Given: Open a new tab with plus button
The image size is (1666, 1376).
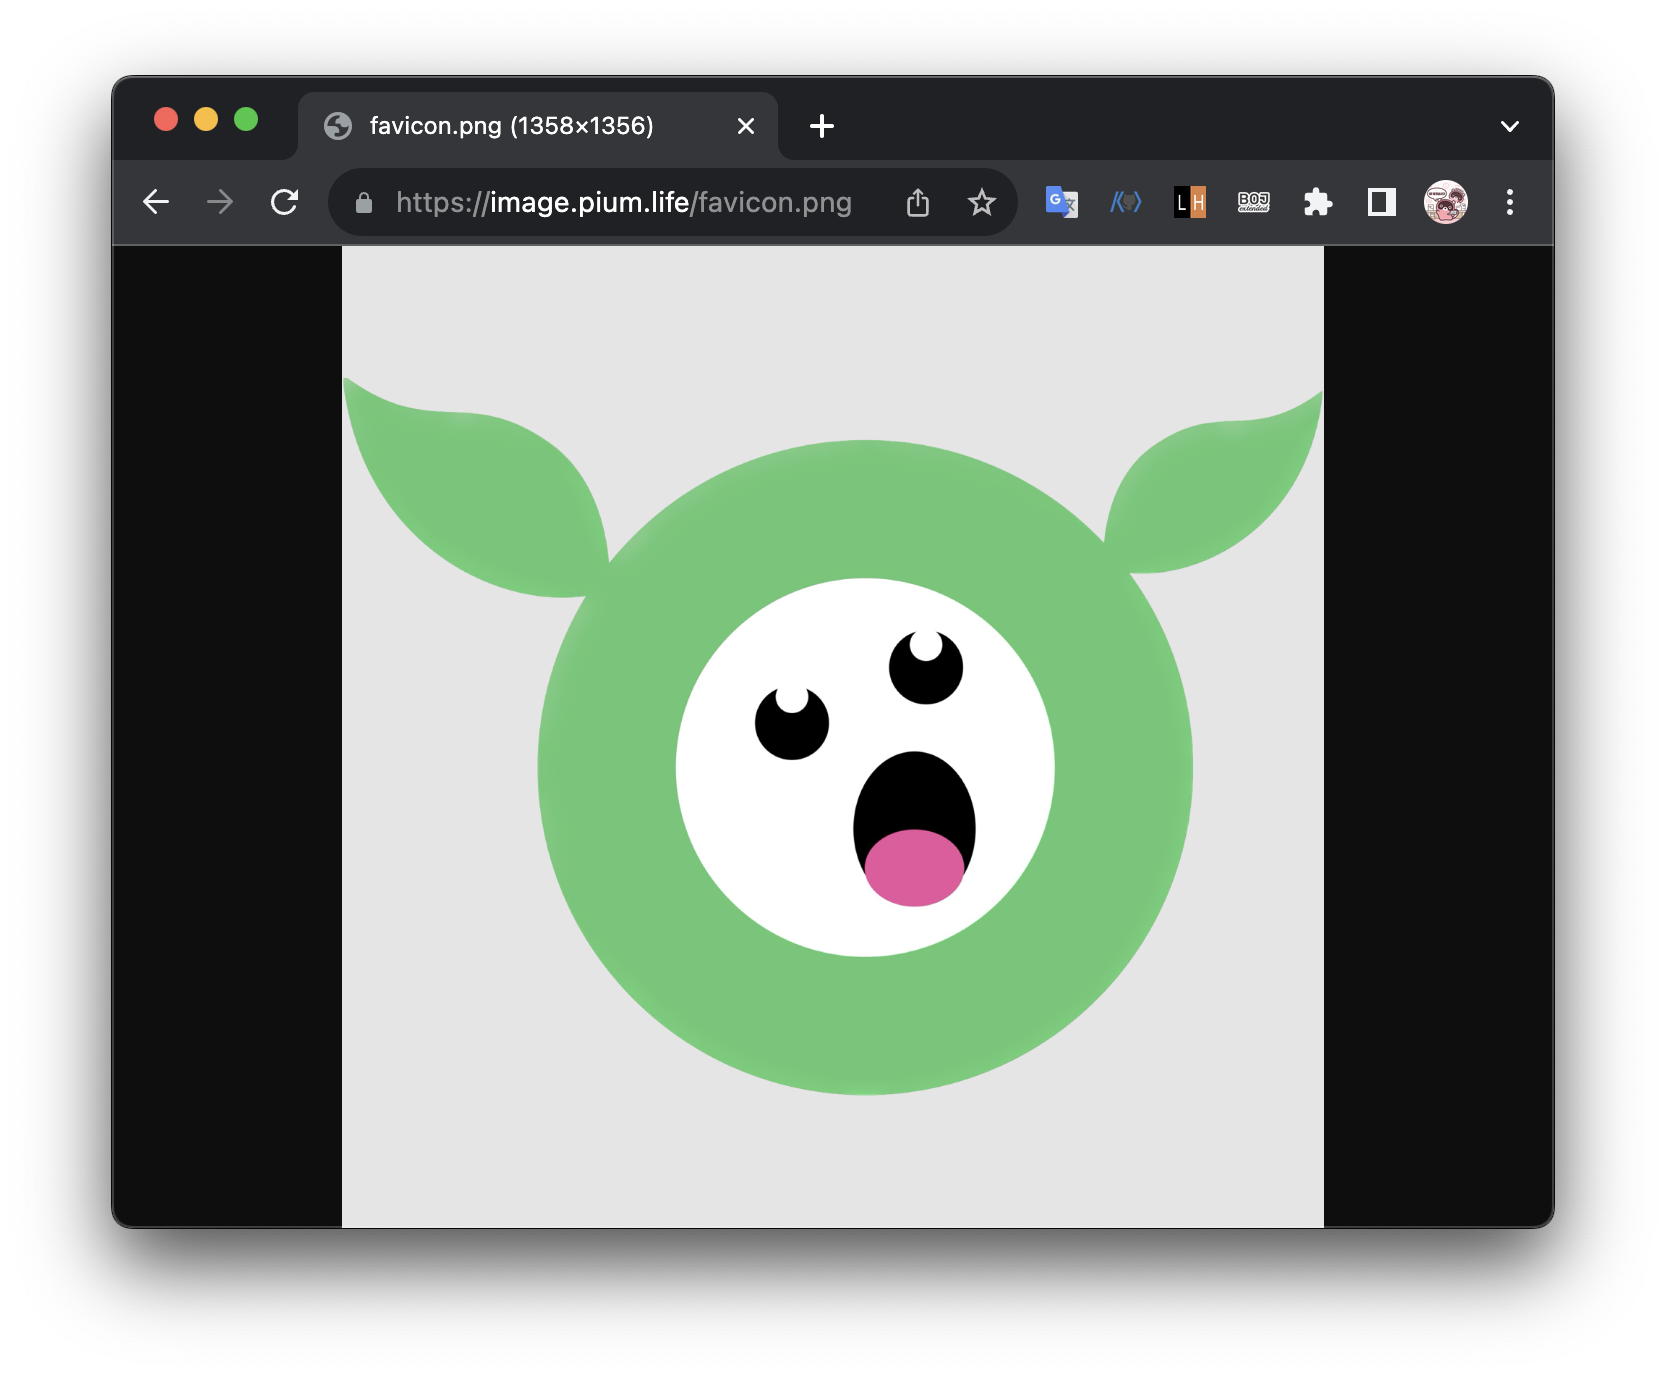Looking at the screenshot, I should (821, 126).
